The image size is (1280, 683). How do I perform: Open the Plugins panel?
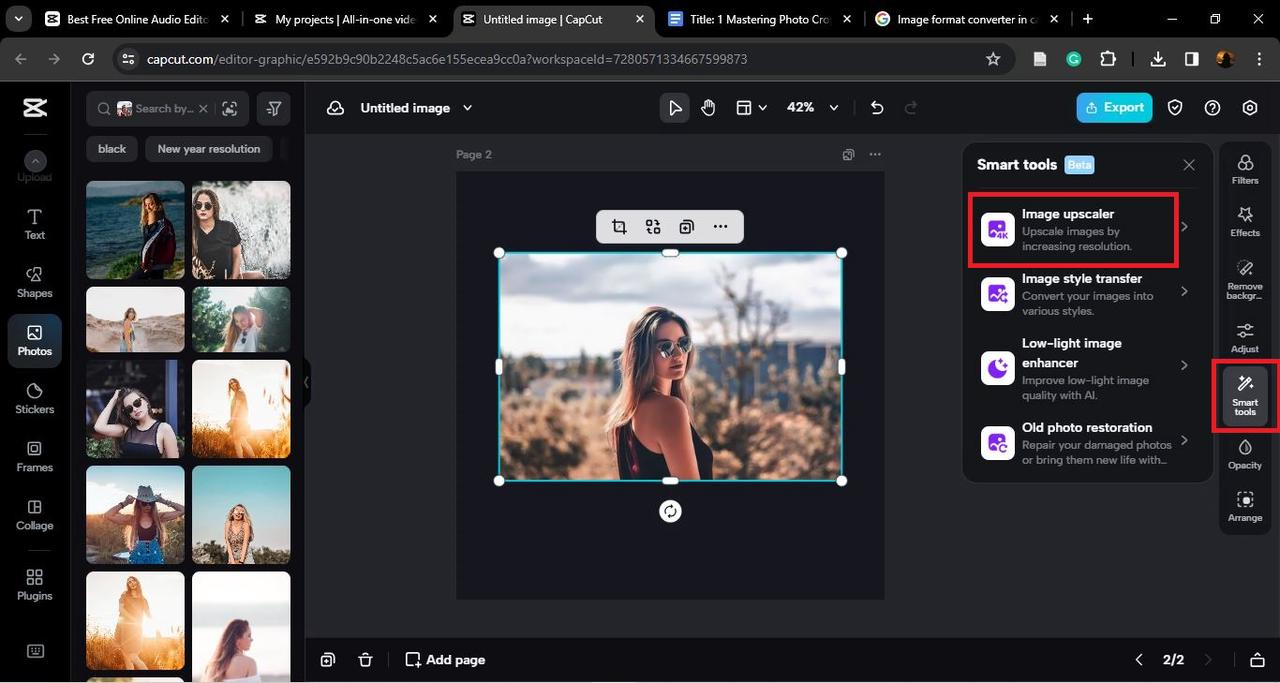click(x=35, y=584)
